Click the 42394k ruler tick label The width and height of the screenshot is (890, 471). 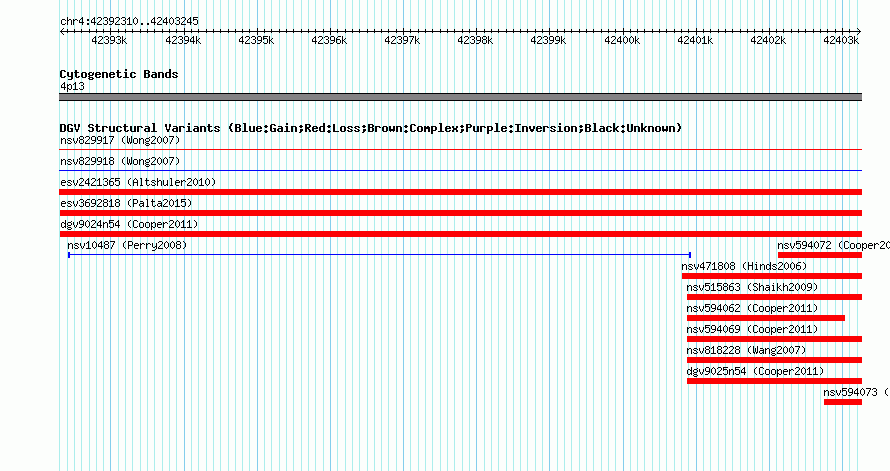coord(183,41)
